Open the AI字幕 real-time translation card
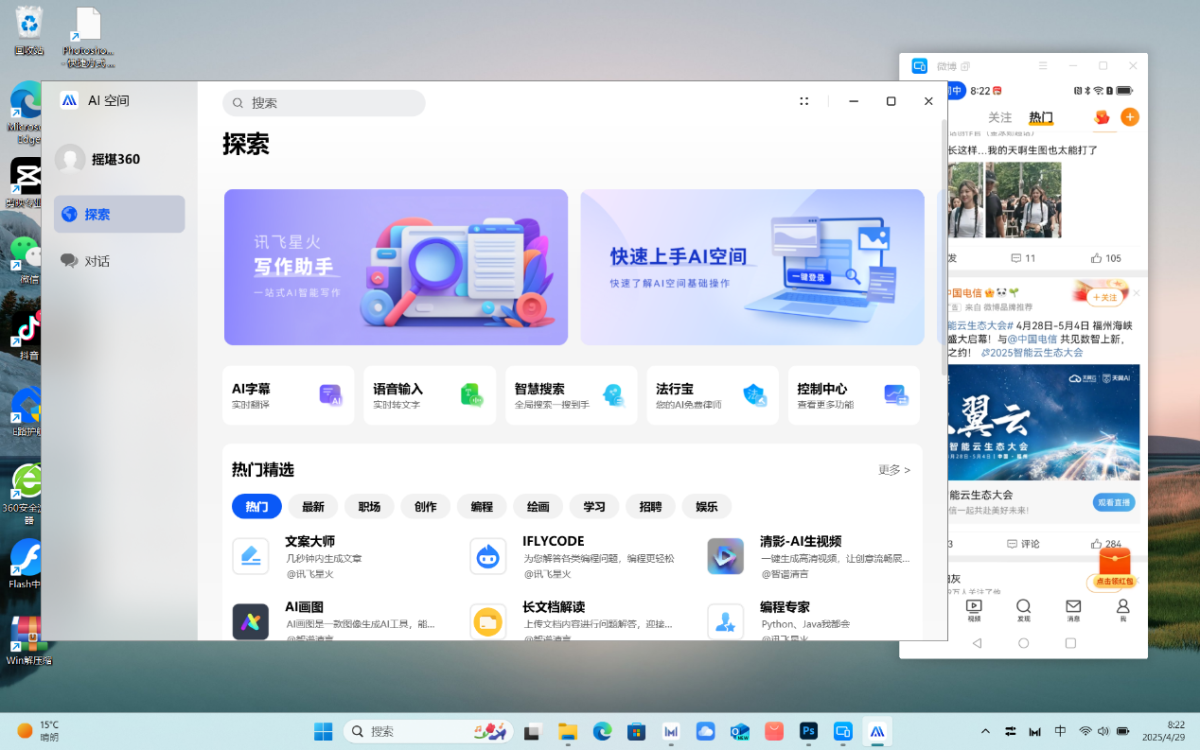The image size is (1200, 750). [x=288, y=395]
